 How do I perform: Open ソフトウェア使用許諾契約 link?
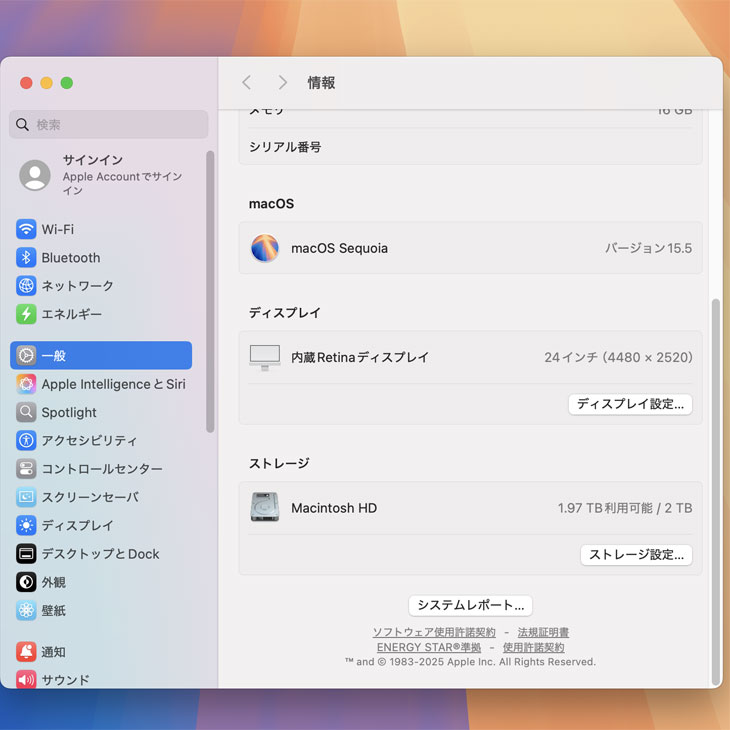click(x=434, y=632)
